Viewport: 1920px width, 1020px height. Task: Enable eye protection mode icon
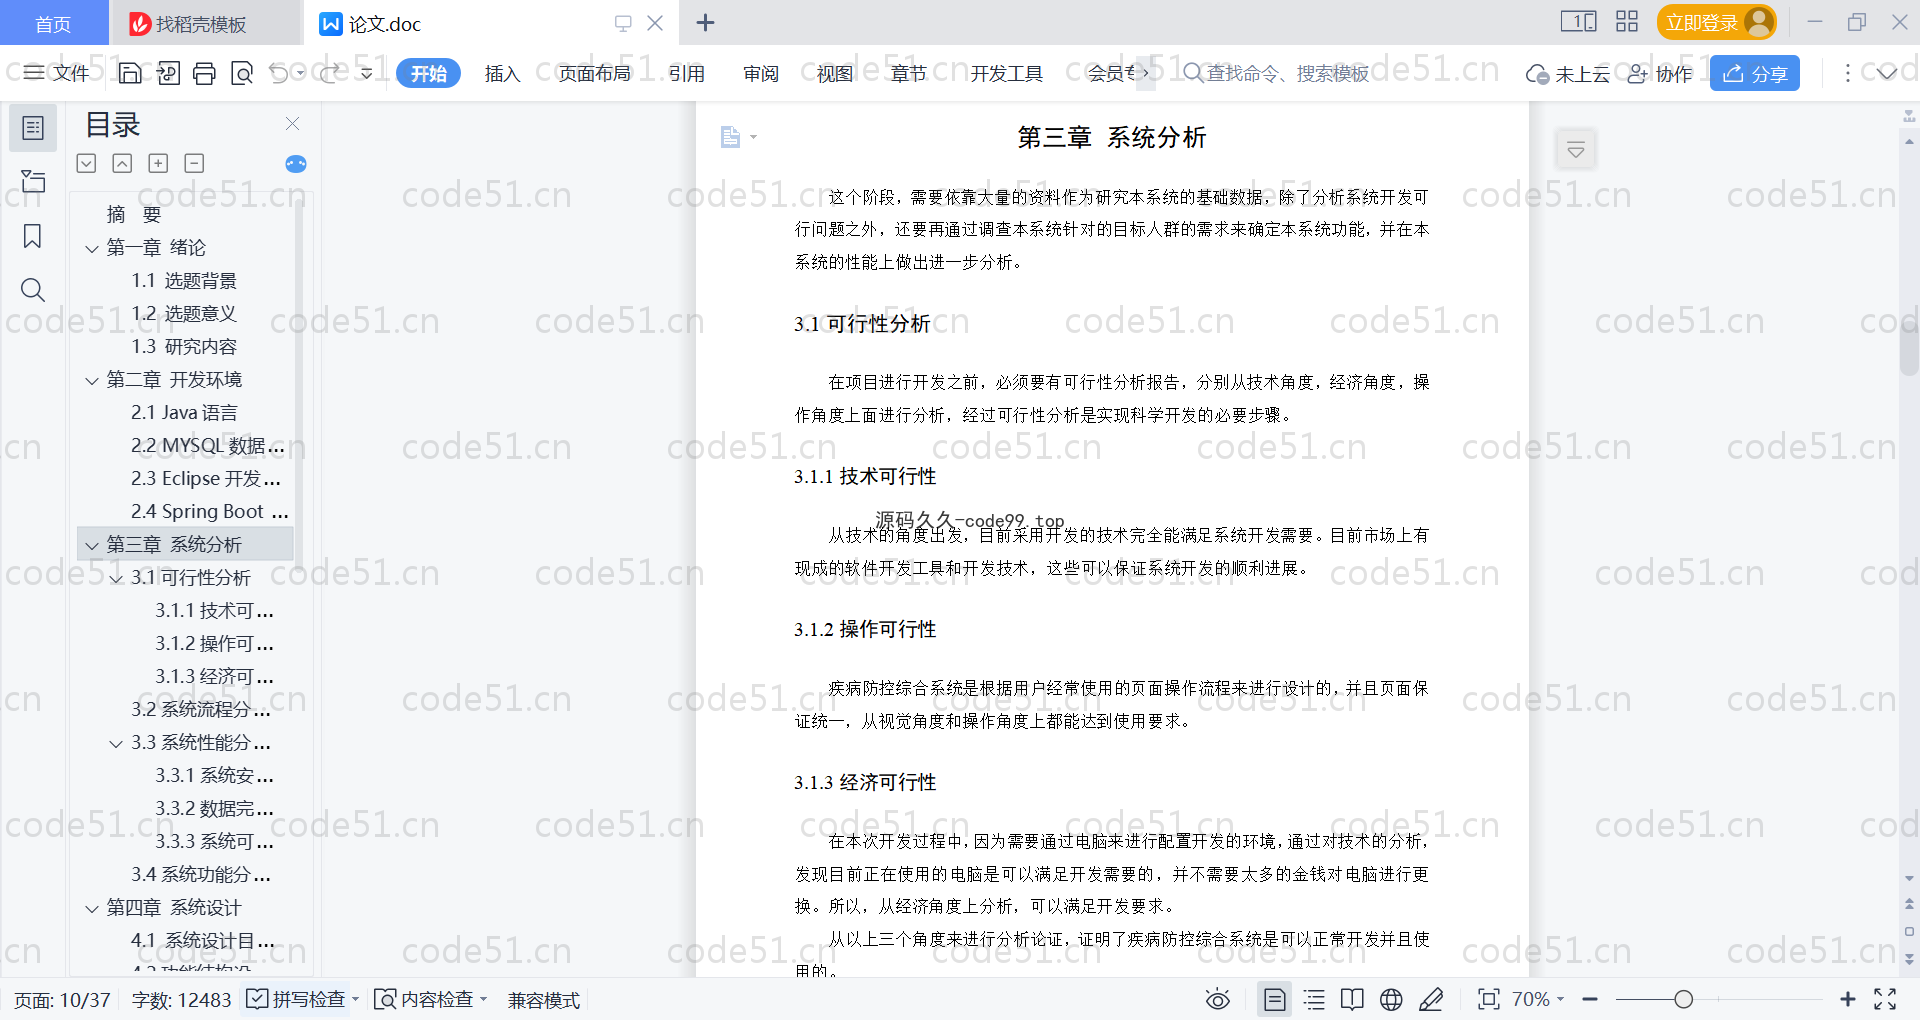(1217, 999)
